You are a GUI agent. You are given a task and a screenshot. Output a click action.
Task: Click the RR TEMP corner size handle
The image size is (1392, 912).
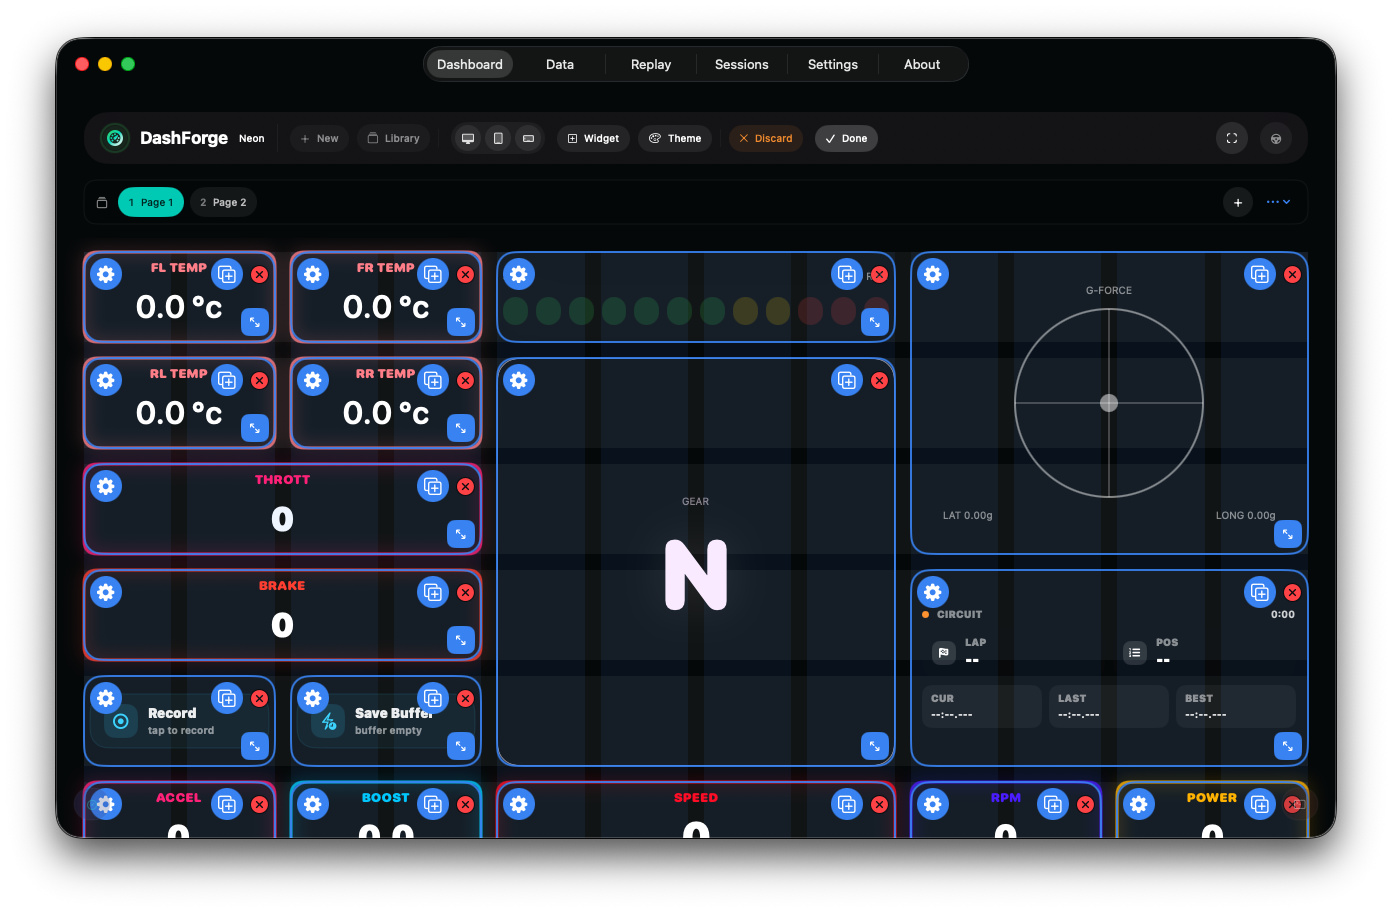click(x=461, y=428)
